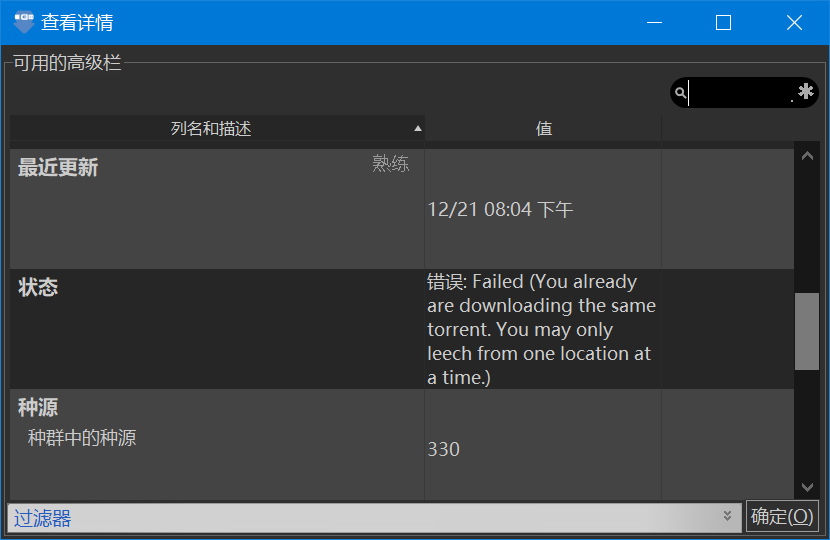830x540 pixels.
Task: Close the 查看详情 dialog
Action: click(794, 22)
